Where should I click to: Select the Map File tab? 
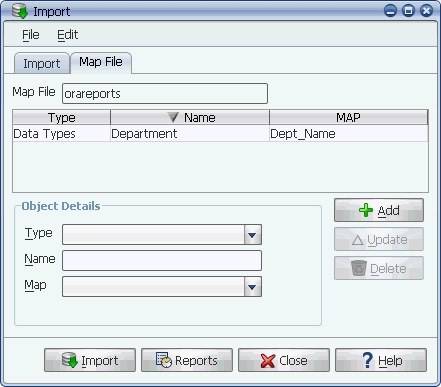pyautogui.click(x=101, y=62)
